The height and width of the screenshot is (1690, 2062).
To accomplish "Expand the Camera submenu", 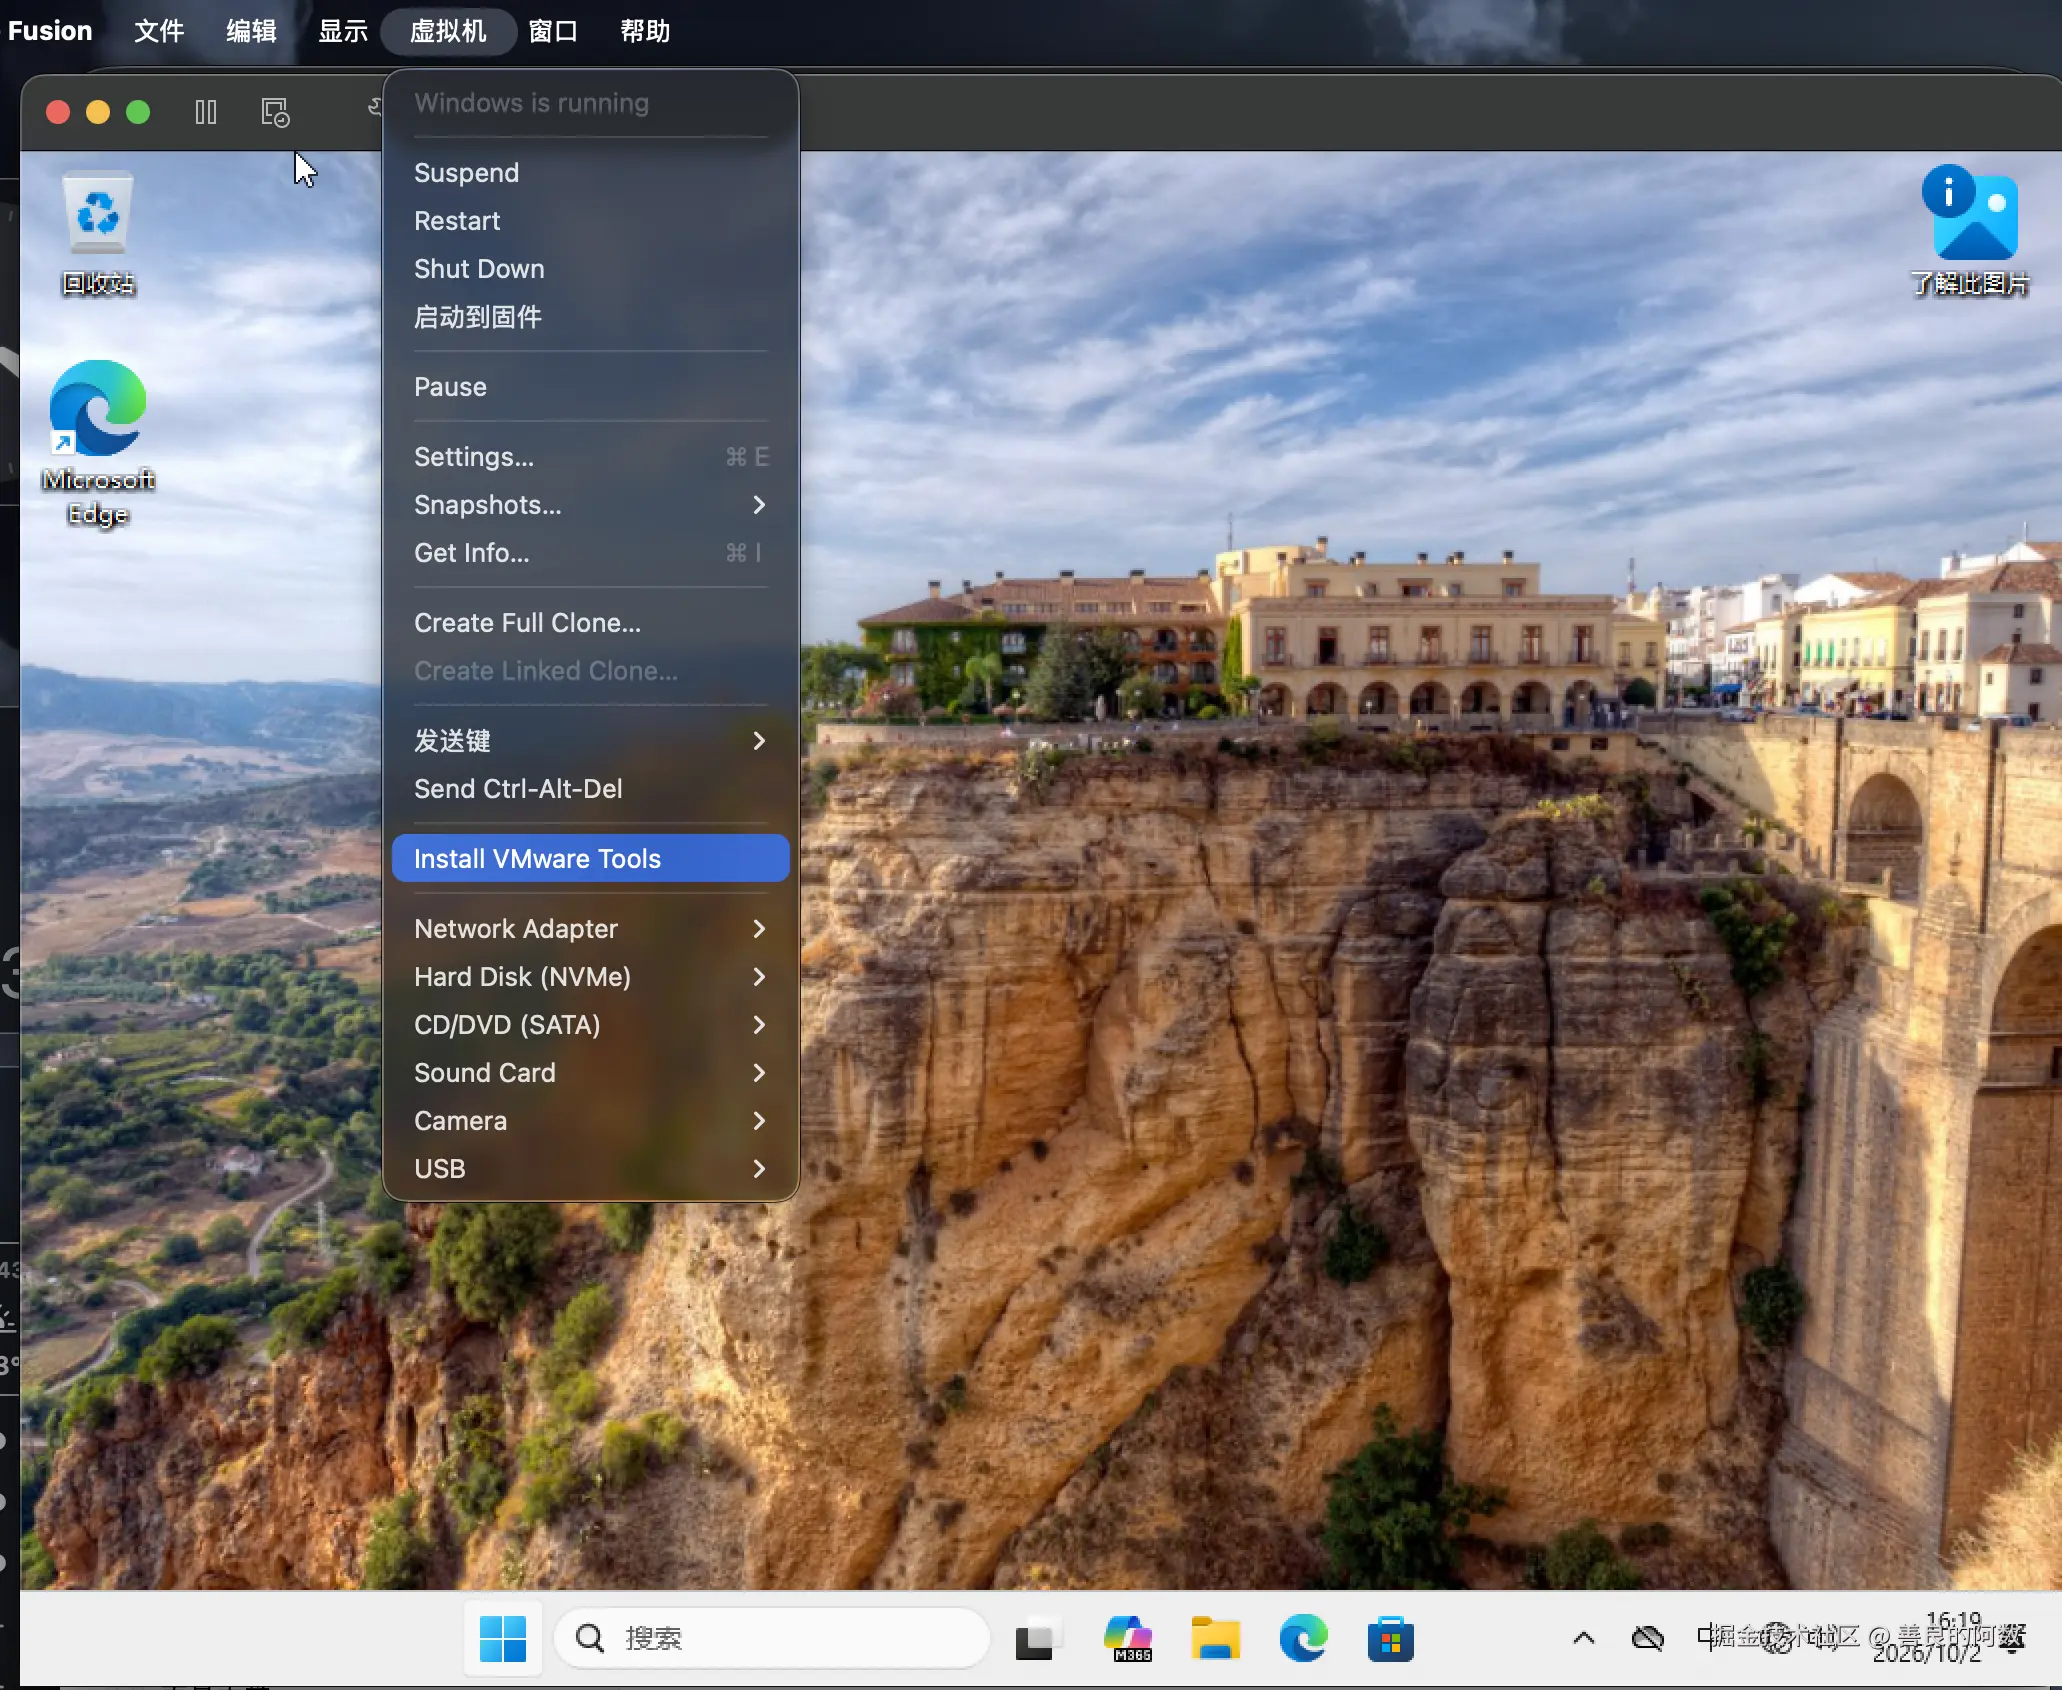I will coord(590,1121).
